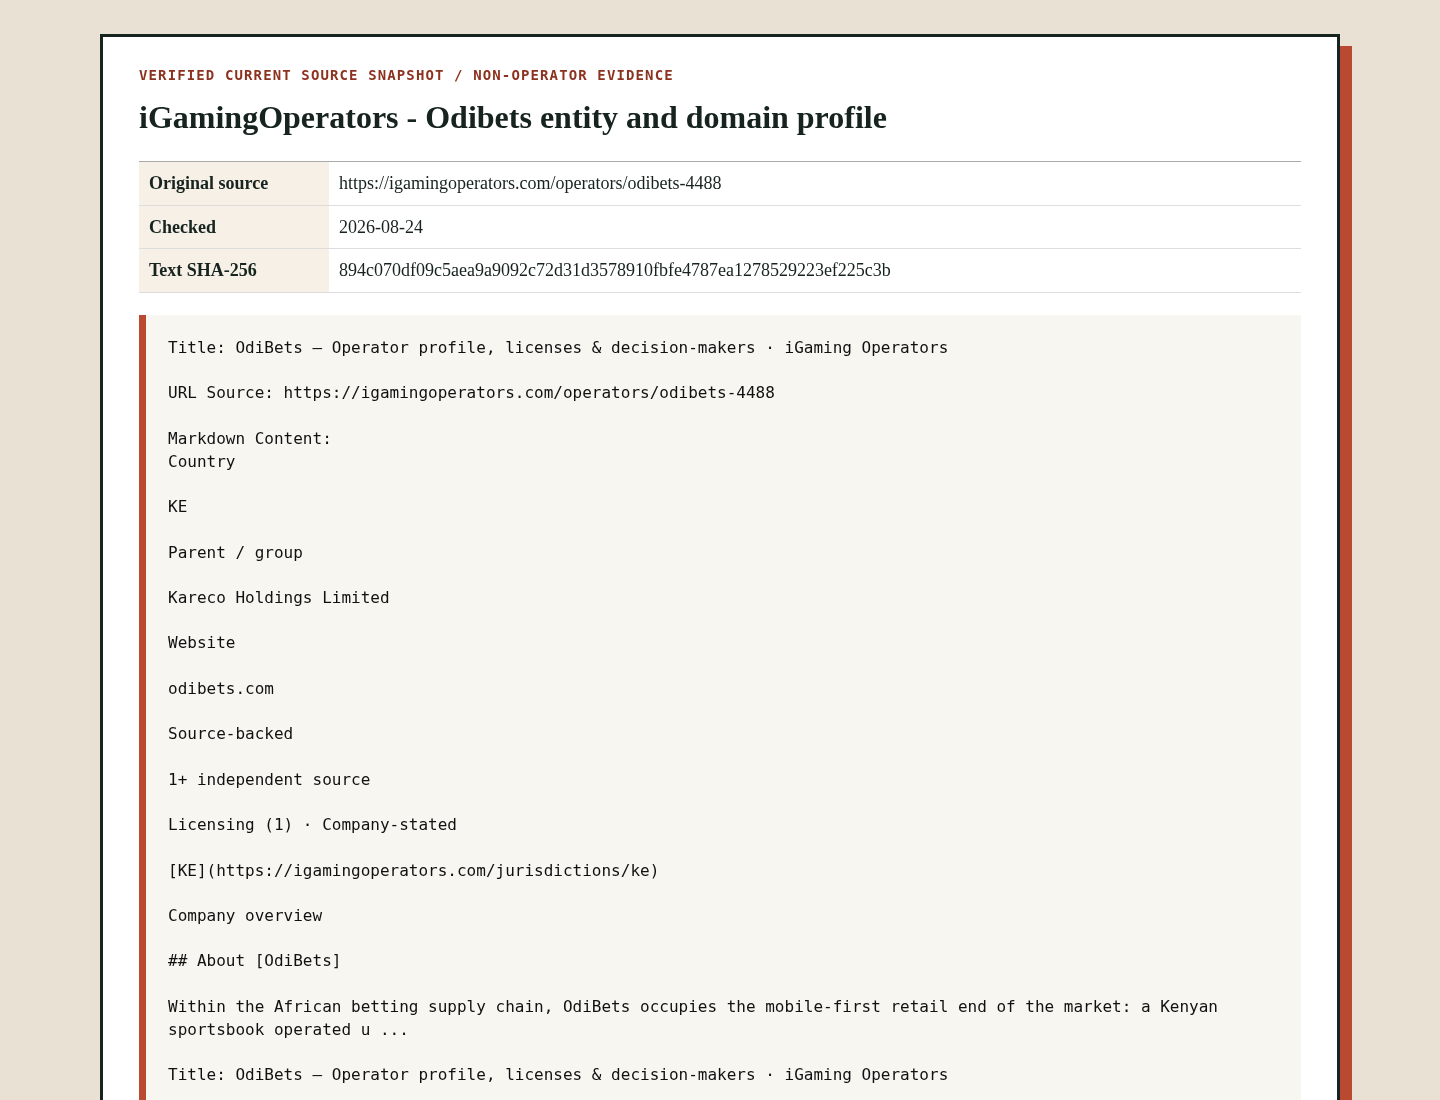This screenshot has height=1100, width=1440.
Task: Click the 'Source-backed' label
Action: click(x=230, y=733)
